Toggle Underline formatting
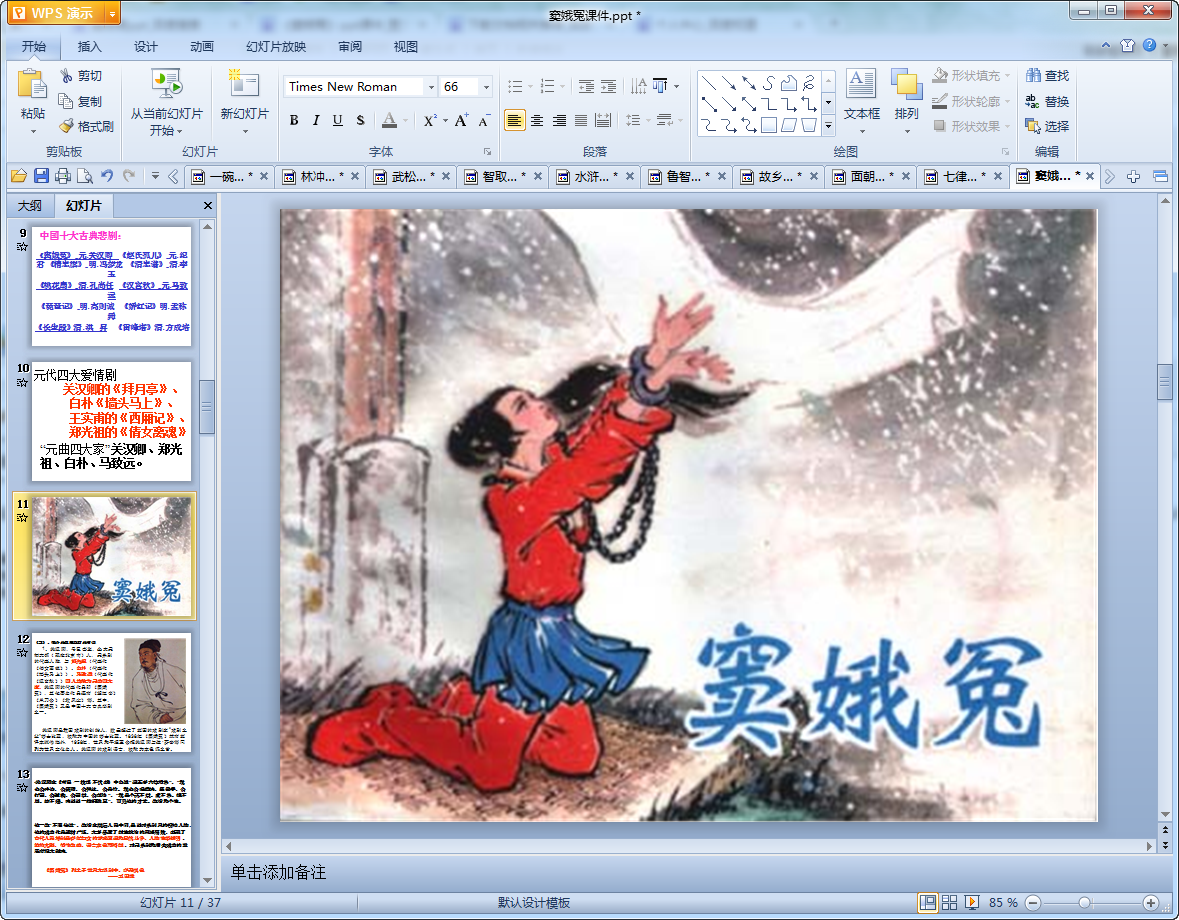This screenshot has width=1179, height=920. pyautogui.click(x=338, y=120)
